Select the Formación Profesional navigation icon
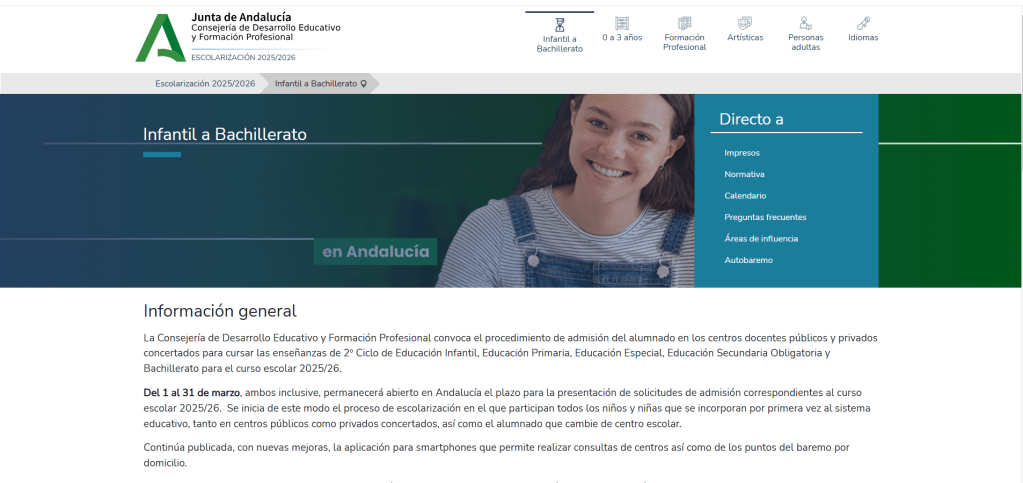The image size is (1023, 483). coord(684,23)
